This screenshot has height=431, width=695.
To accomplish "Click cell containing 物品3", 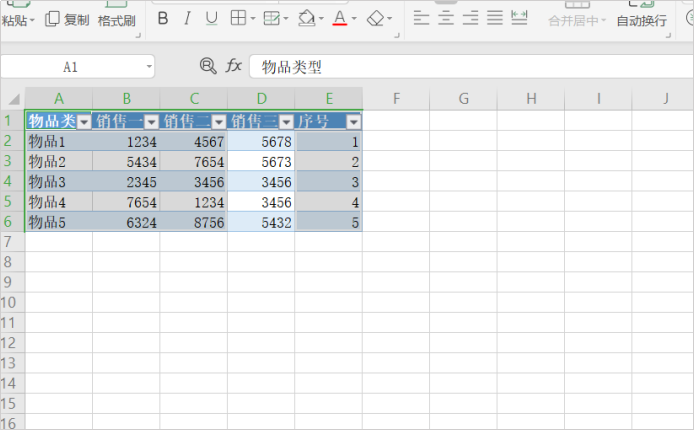I will pos(59,182).
